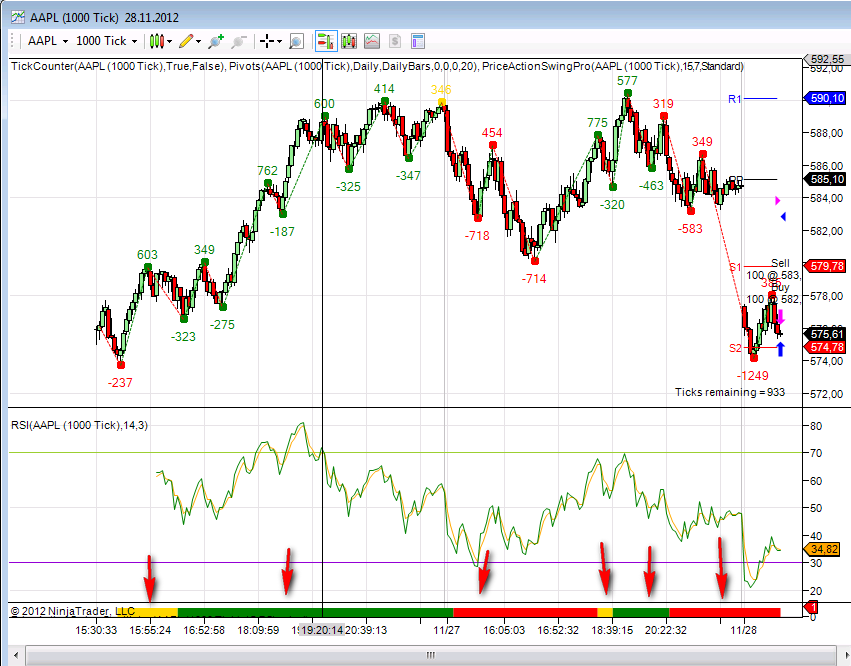851x666 pixels.
Task: Click the R1 pivot label
Action: pos(734,99)
